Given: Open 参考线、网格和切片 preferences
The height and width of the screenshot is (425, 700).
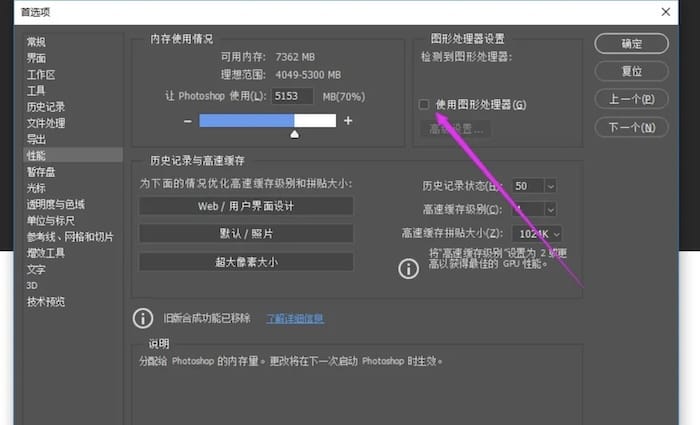Looking at the screenshot, I should (x=70, y=237).
